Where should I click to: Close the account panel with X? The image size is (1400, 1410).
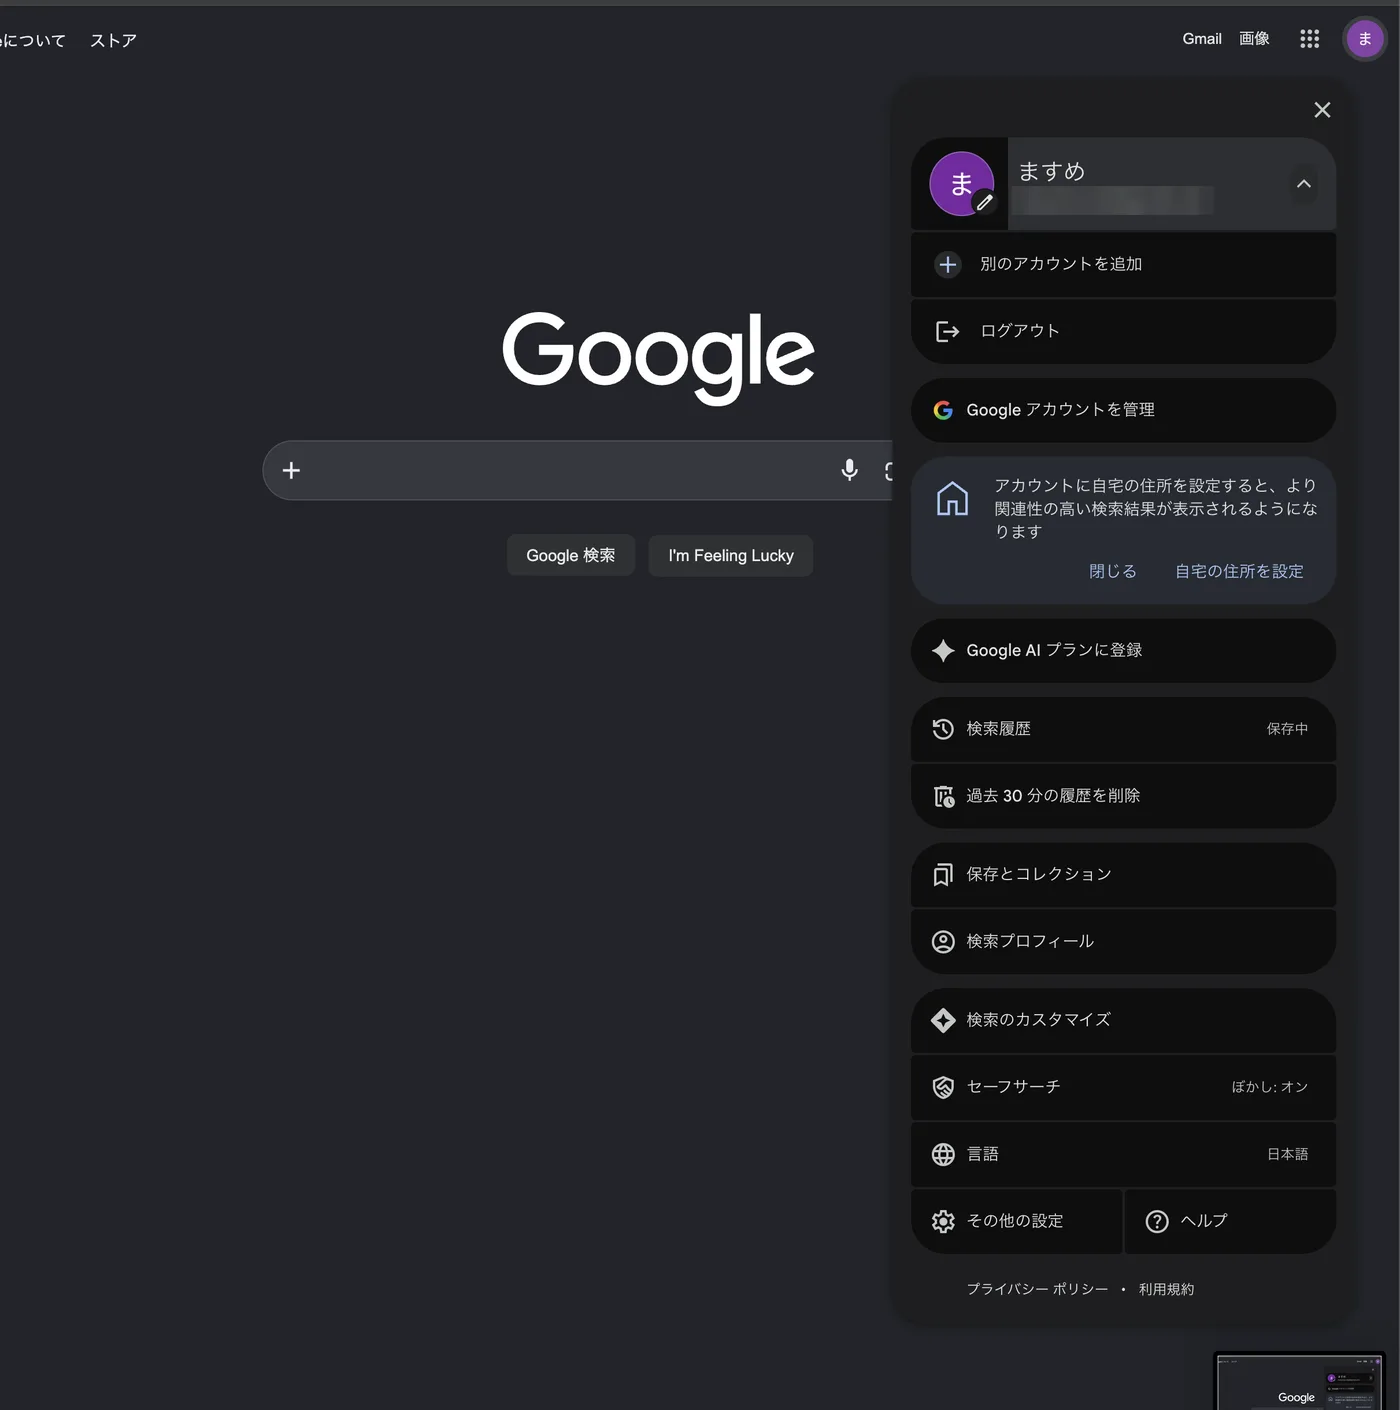pyautogui.click(x=1322, y=110)
